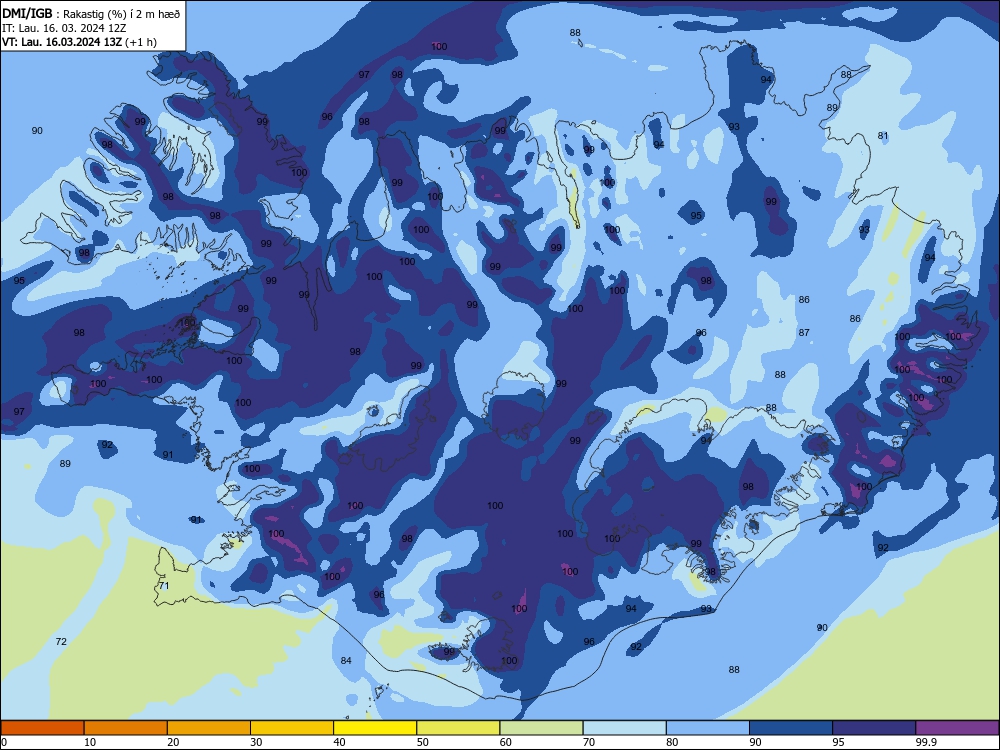Click the legend tick label '99.9'
The width and height of the screenshot is (1000, 750).
(926, 742)
